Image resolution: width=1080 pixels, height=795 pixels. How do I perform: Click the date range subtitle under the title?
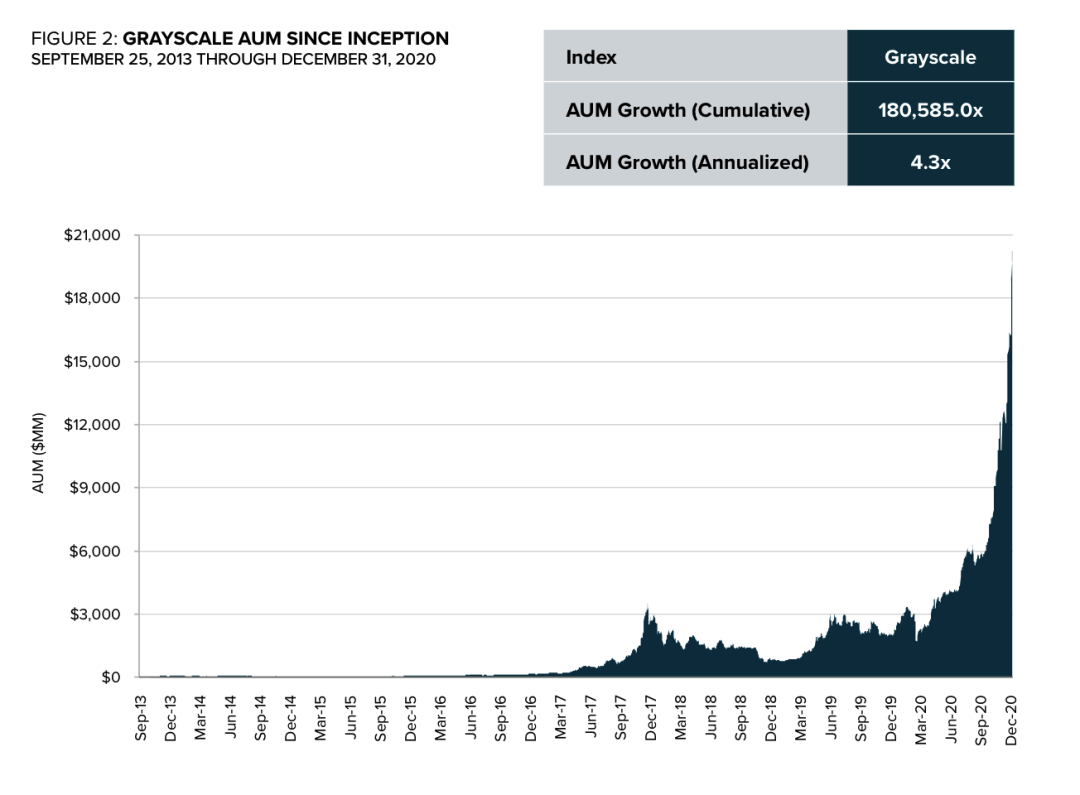point(233,59)
